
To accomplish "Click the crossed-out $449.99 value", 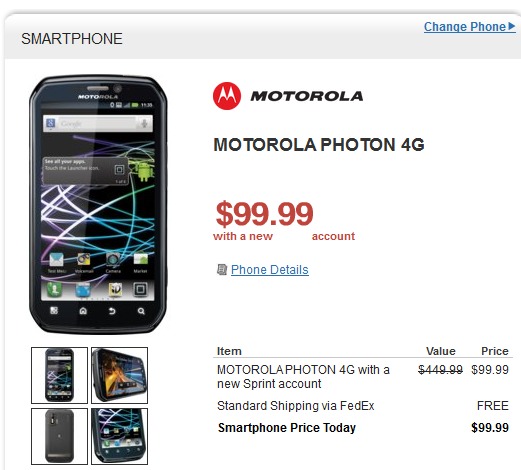I will (x=440, y=370).
